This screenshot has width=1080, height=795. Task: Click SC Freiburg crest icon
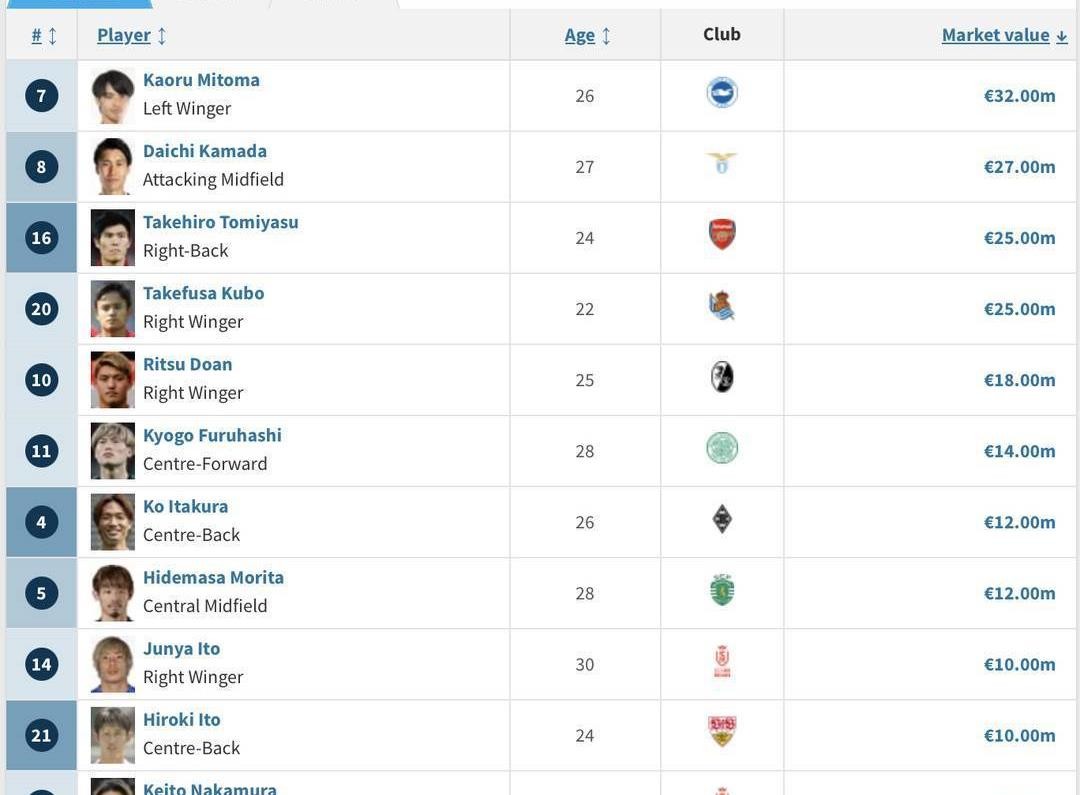pos(721,378)
